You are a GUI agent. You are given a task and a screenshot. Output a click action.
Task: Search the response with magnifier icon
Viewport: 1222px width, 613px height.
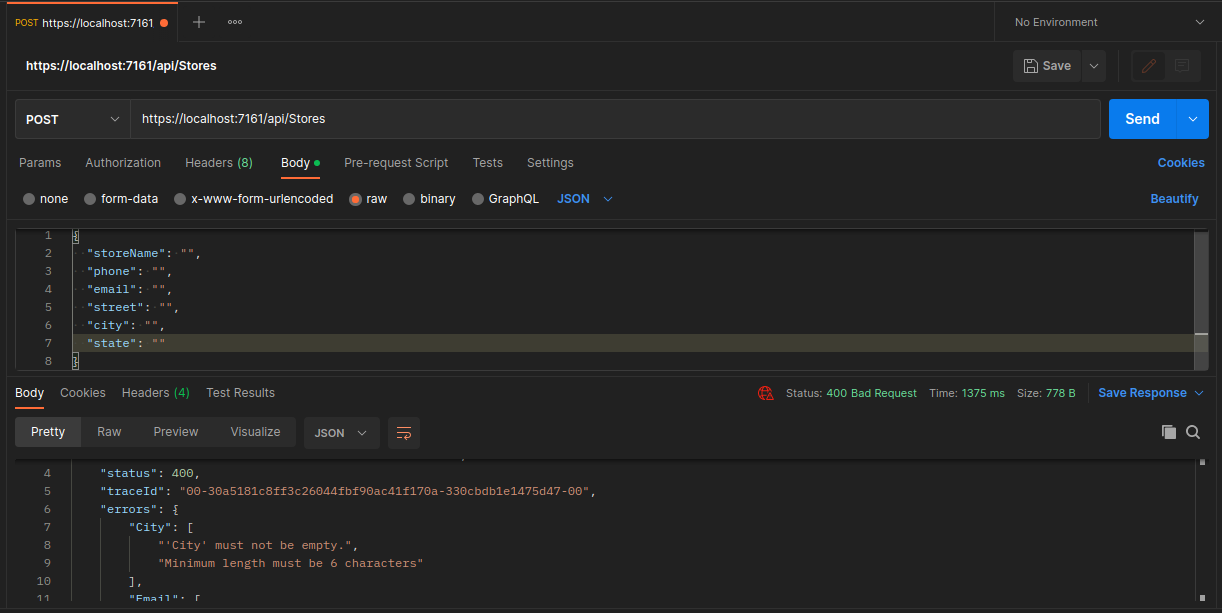pyautogui.click(x=1193, y=432)
